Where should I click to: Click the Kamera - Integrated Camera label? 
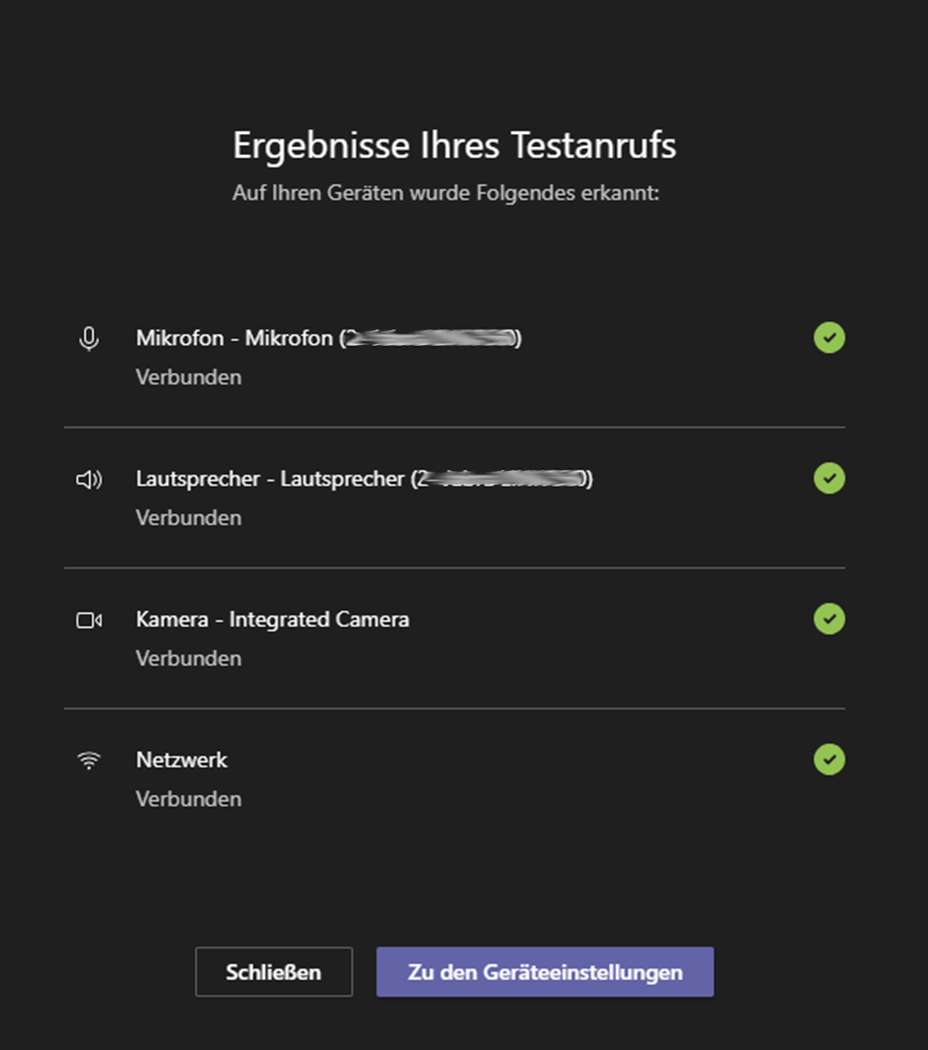tap(273, 619)
